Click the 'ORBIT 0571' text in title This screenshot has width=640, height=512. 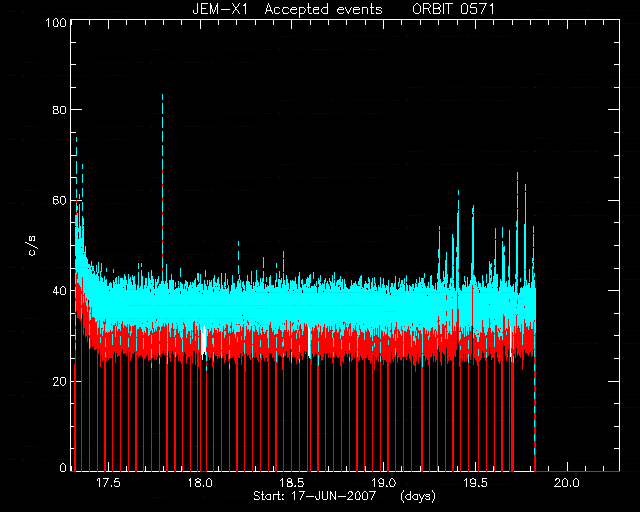pos(453,9)
